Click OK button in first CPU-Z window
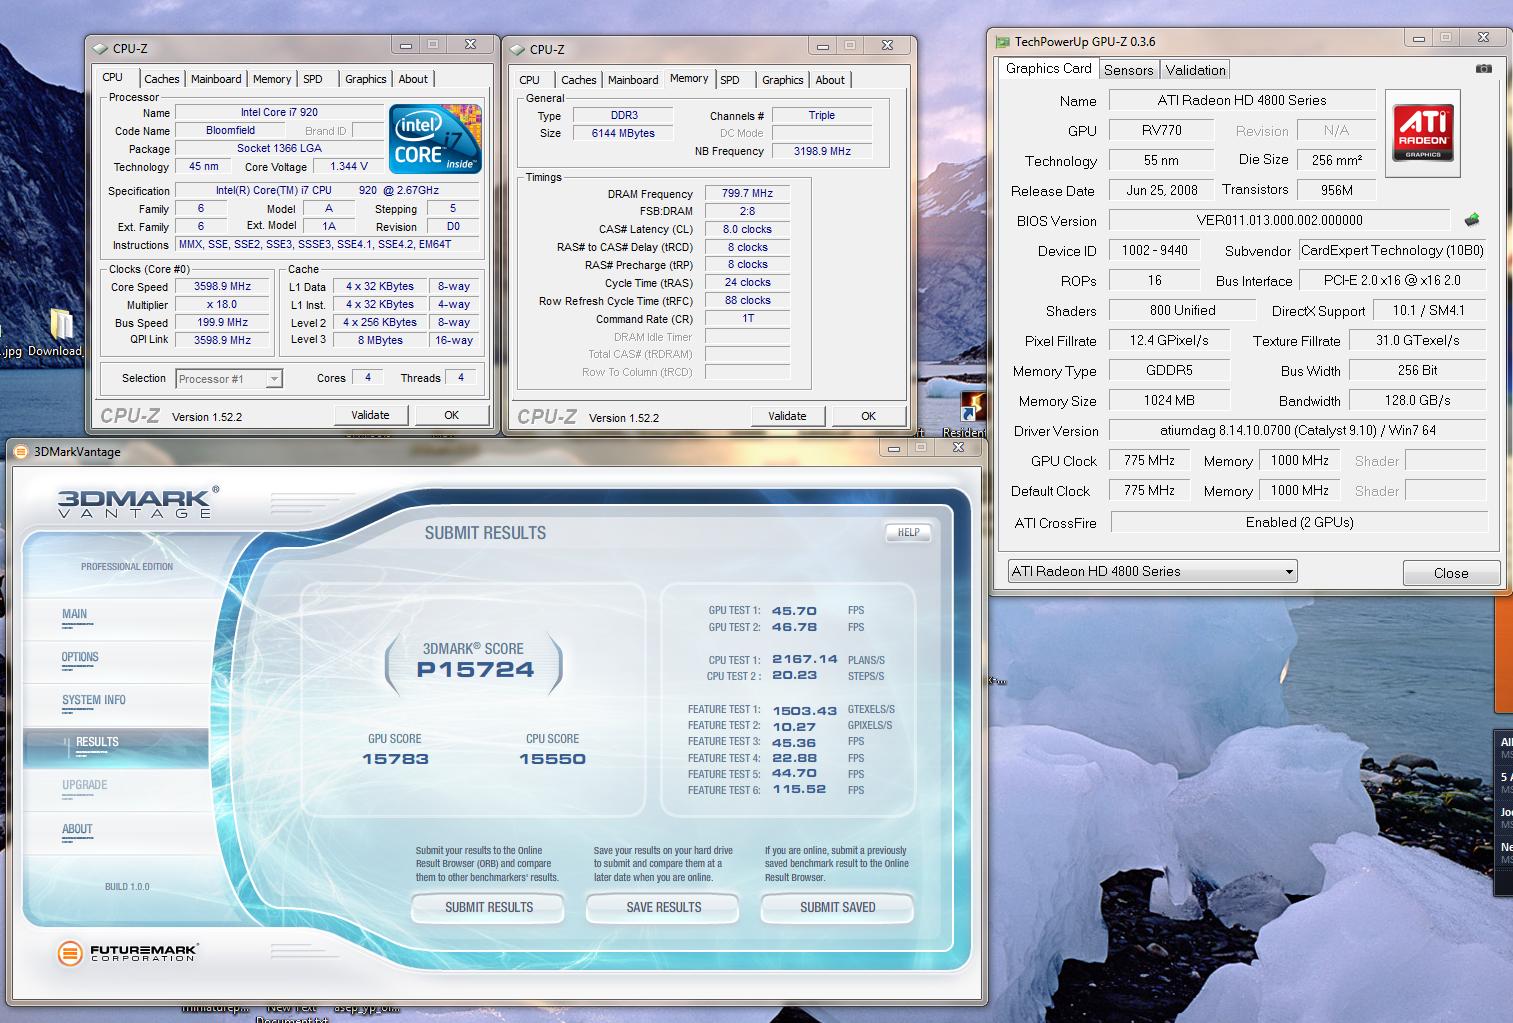1513x1023 pixels. (x=452, y=415)
